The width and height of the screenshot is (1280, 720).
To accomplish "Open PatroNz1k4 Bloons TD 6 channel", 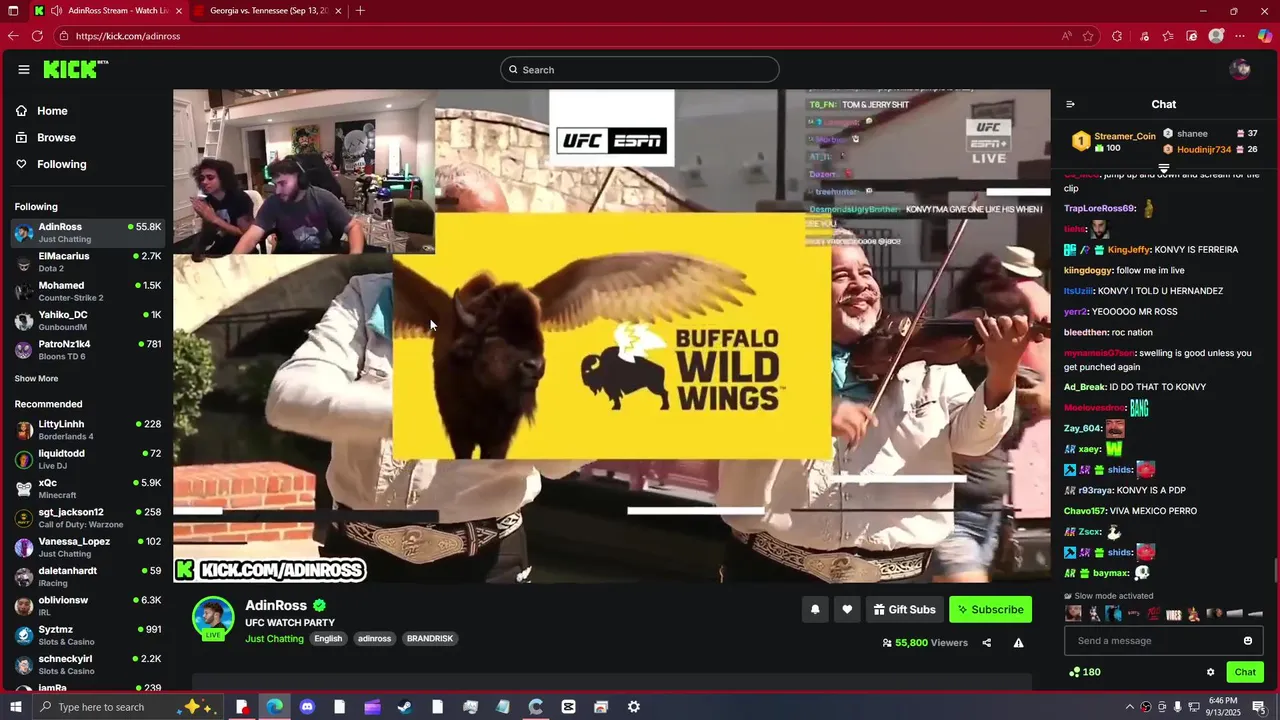I will coord(88,350).
